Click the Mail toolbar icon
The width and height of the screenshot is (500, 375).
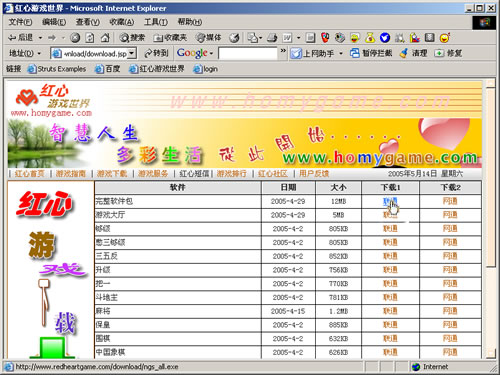point(253,38)
